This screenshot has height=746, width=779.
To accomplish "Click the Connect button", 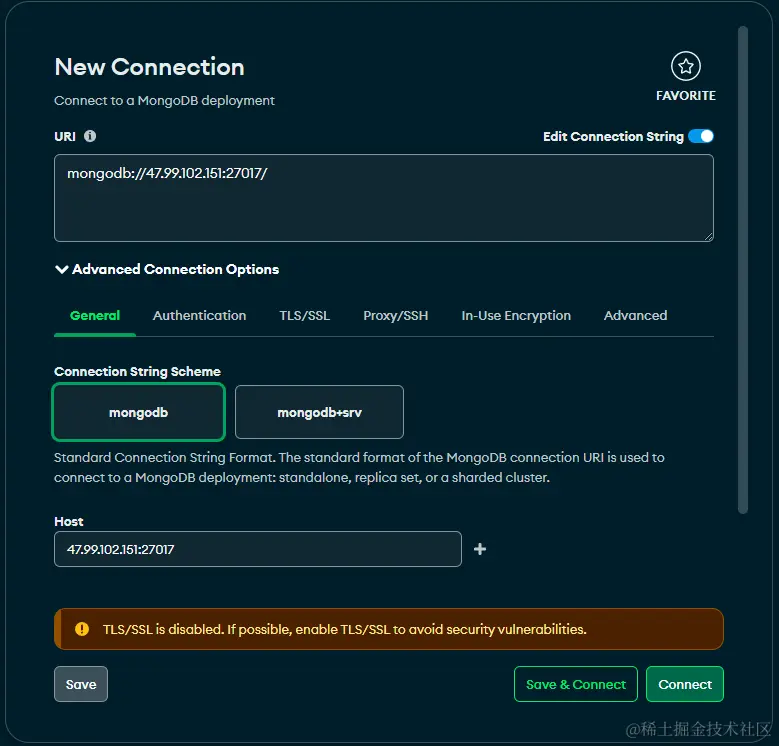I will (685, 684).
